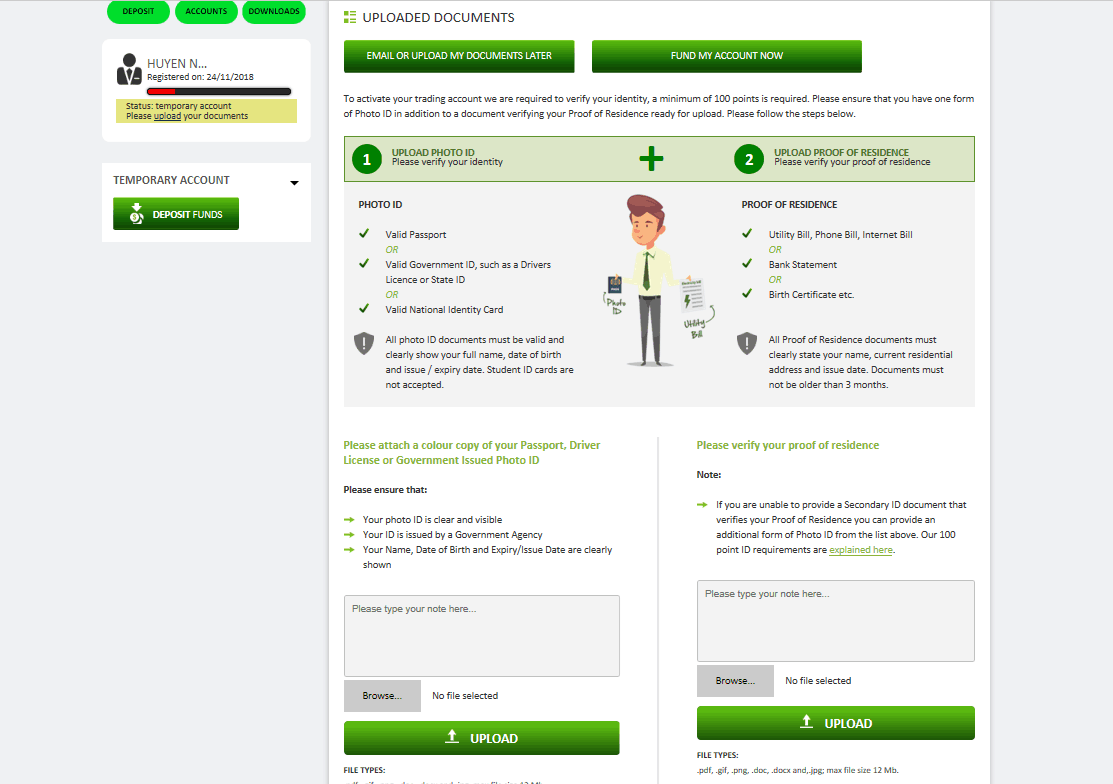Click the photo ID note text area

(481, 636)
